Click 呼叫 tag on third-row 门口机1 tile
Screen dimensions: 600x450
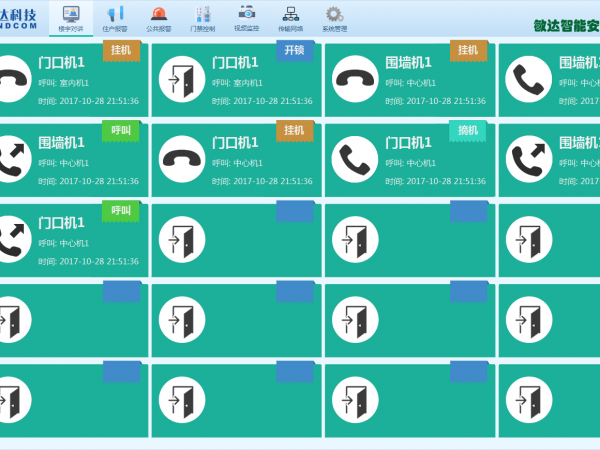point(120,210)
